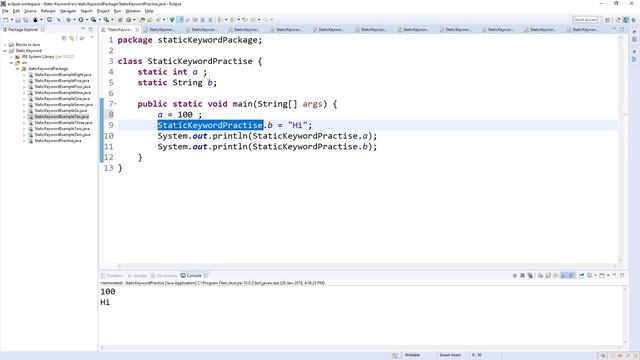Select StaticKeywordExampleOne.java in tree
The image size is (640, 360).
(62, 98)
